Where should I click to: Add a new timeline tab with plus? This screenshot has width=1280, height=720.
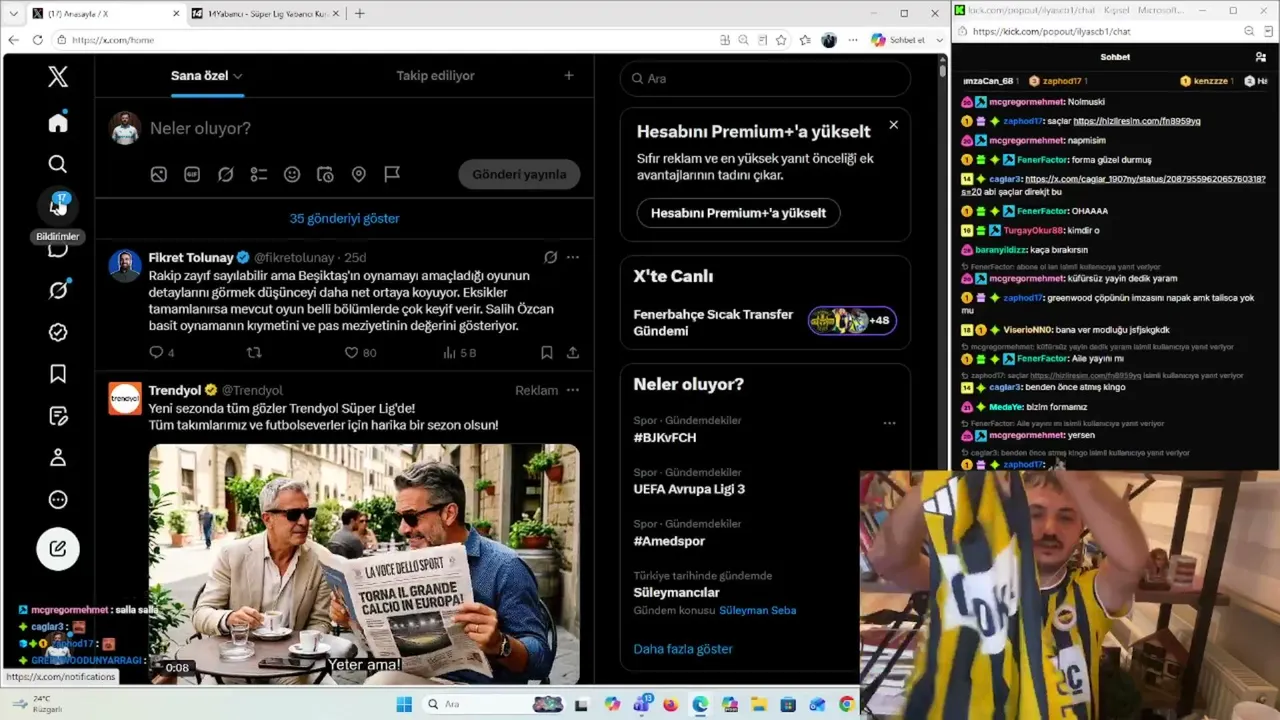569,76
